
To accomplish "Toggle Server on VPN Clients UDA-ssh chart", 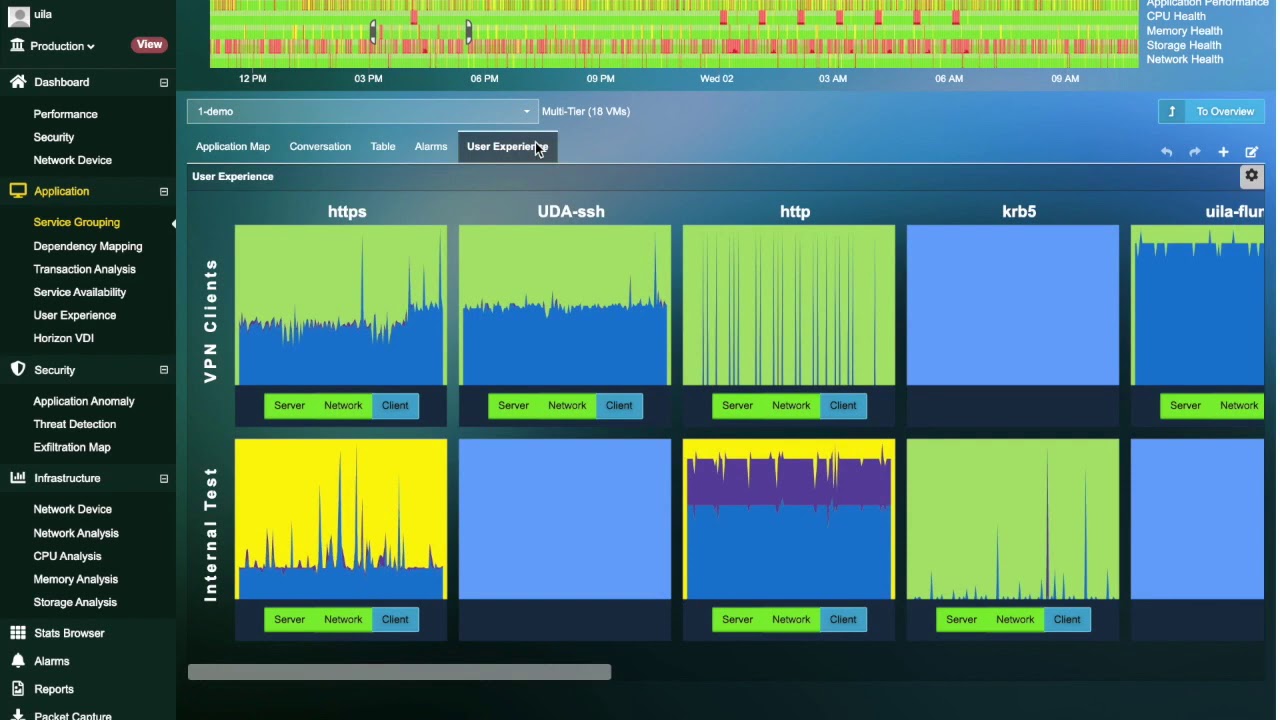I will click(x=514, y=405).
